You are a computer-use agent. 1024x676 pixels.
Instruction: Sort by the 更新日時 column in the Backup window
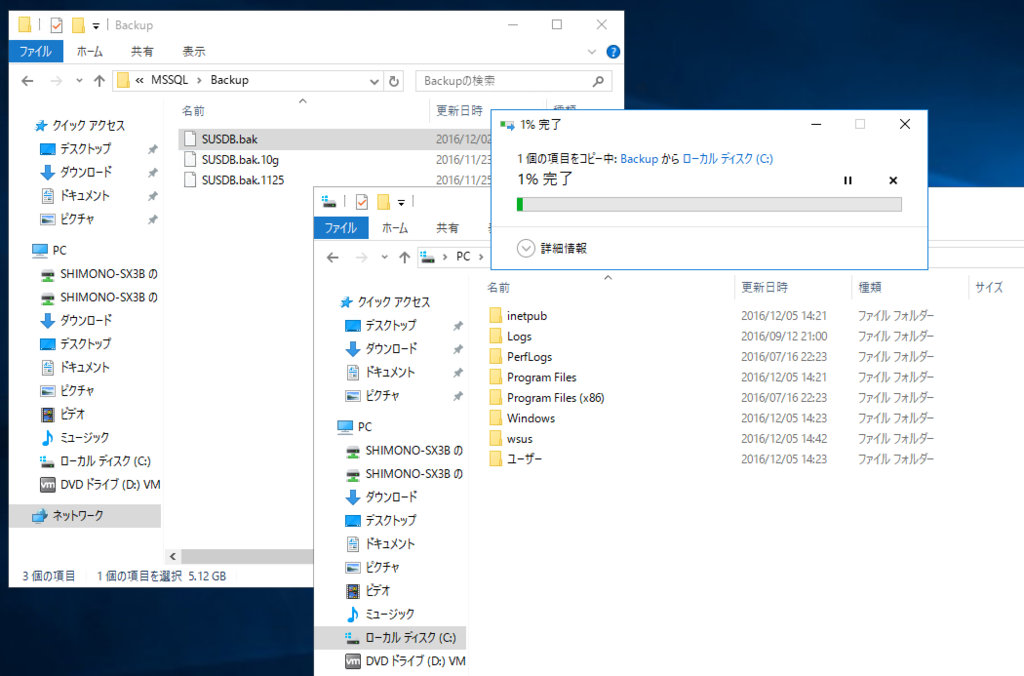460,110
